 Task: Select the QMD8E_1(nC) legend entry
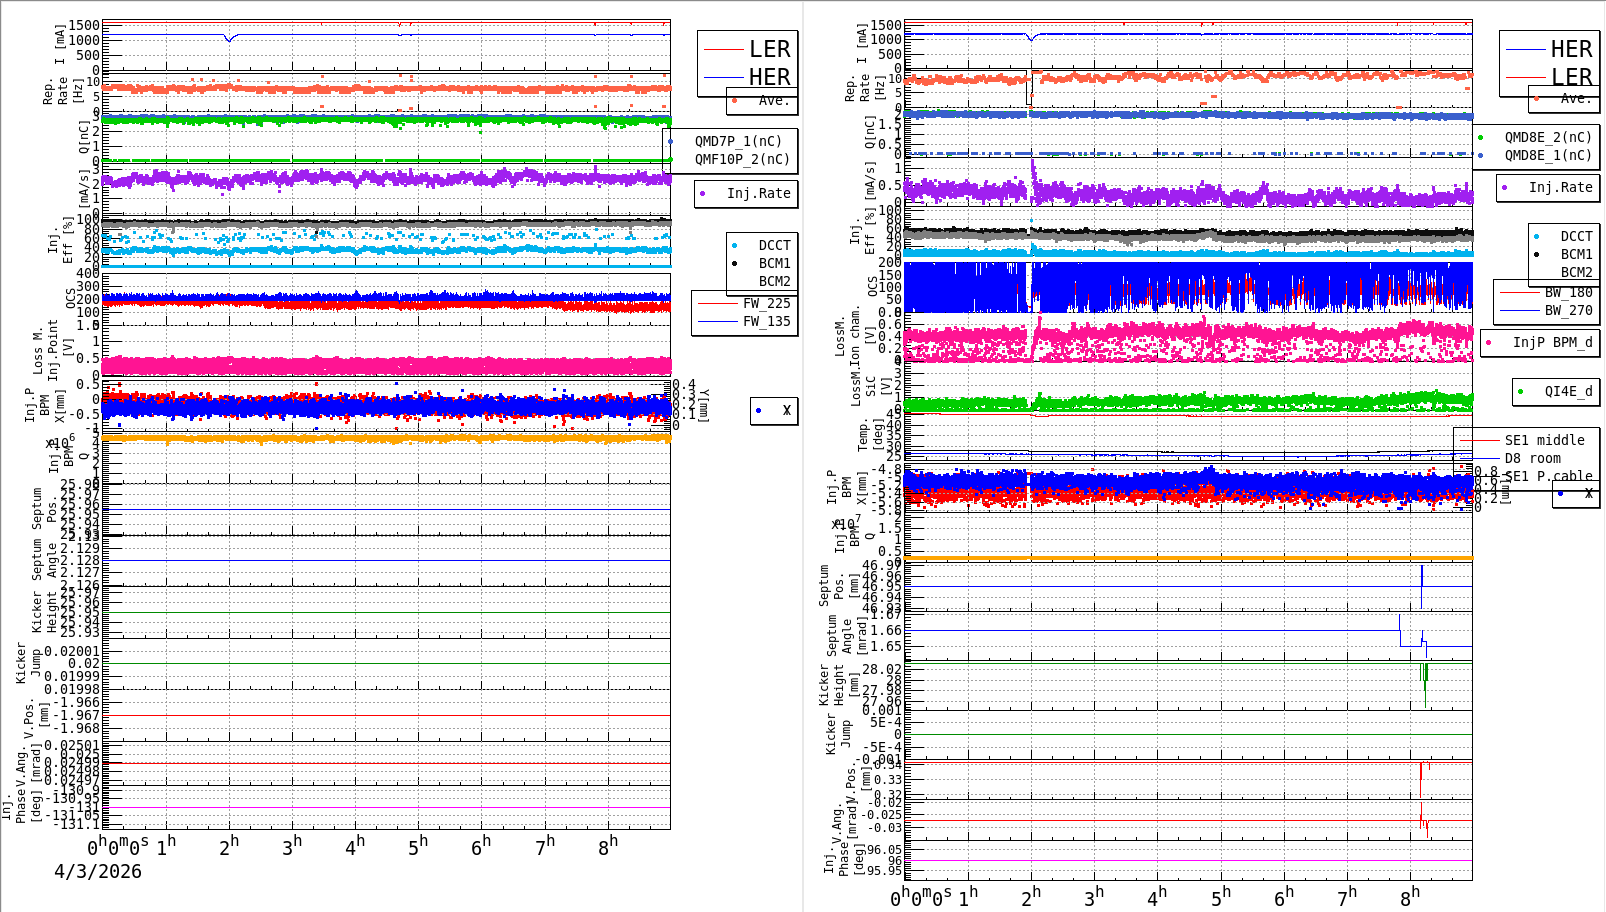point(1548,155)
